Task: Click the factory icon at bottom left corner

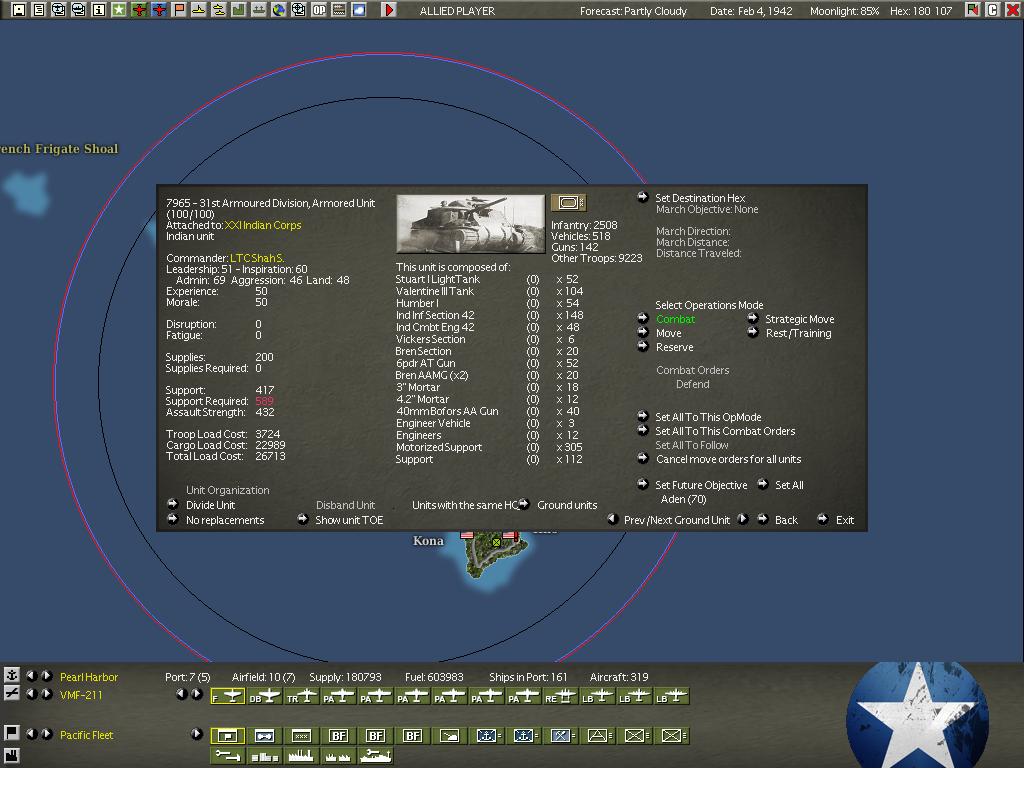Action: [x=12, y=755]
